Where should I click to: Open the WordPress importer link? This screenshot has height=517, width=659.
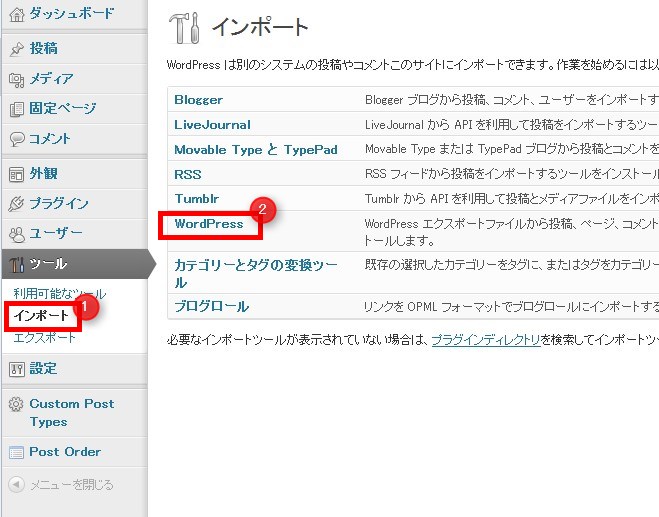(209, 224)
